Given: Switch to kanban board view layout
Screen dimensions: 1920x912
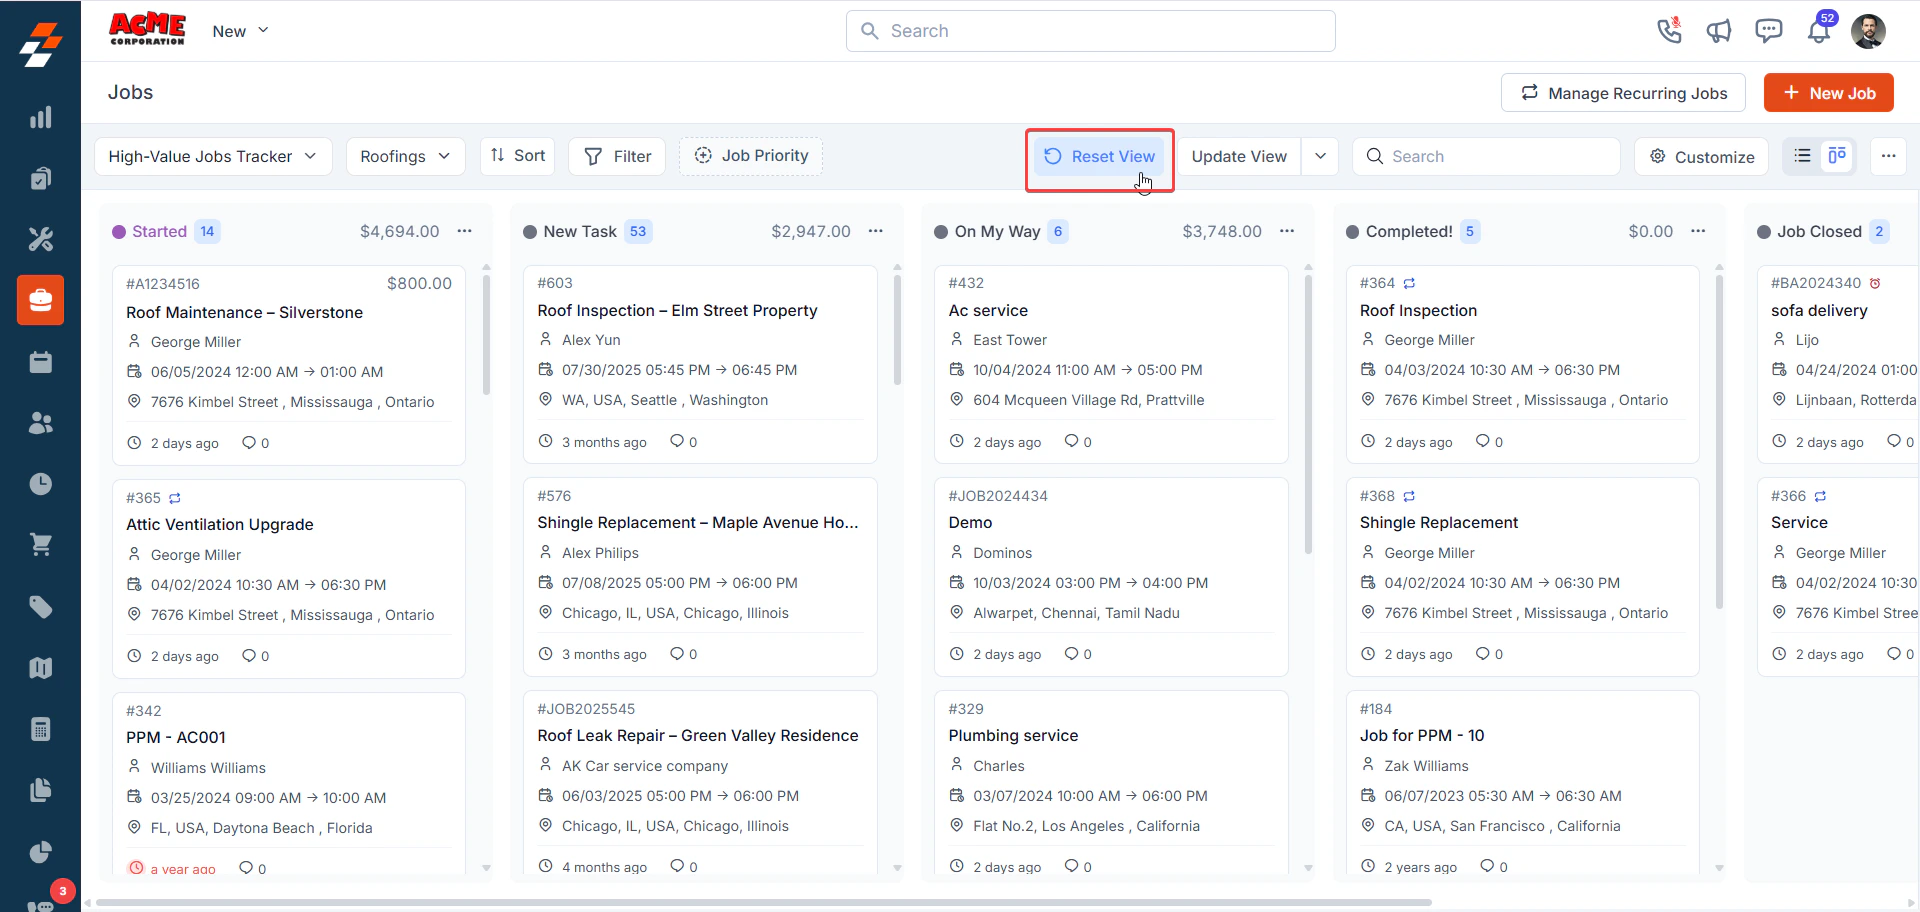Looking at the screenshot, I should pyautogui.click(x=1837, y=156).
